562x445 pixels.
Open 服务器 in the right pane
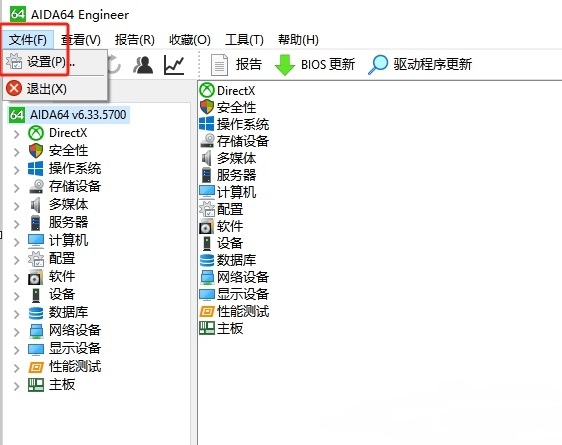[x=228, y=175]
